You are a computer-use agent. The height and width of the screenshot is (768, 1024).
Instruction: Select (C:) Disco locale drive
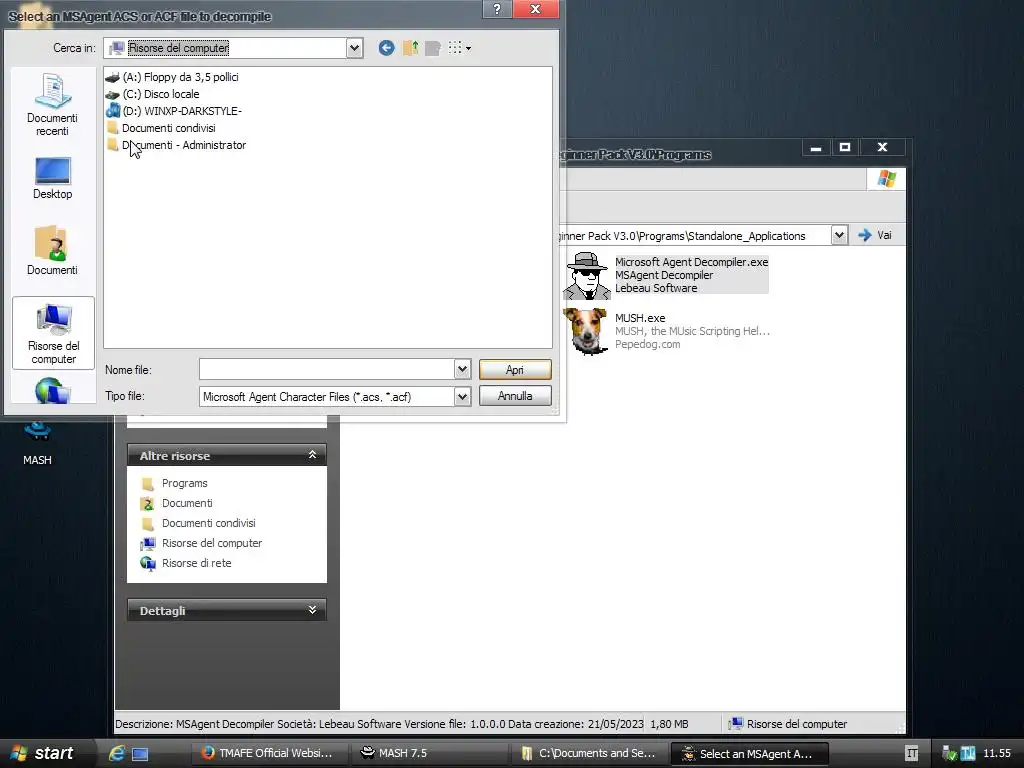coord(152,94)
